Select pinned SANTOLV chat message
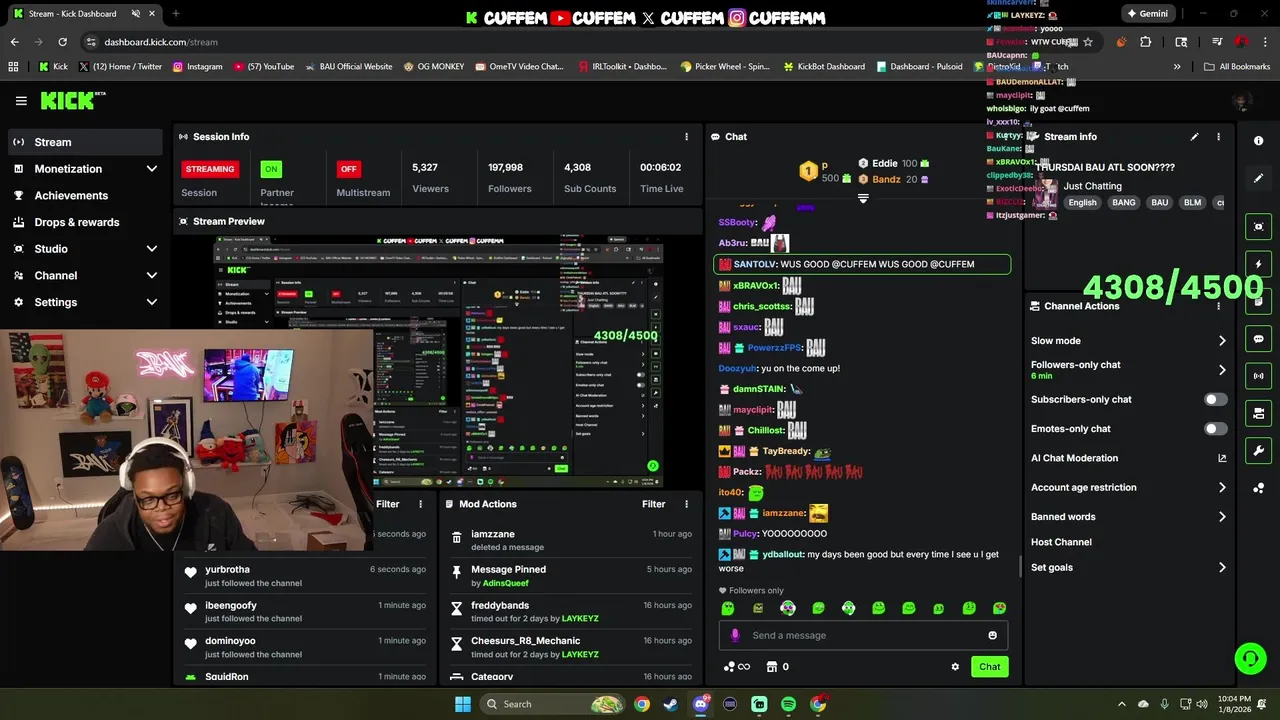The height and width of the screenshot is (720, 1280). click(x=862, y=265)
